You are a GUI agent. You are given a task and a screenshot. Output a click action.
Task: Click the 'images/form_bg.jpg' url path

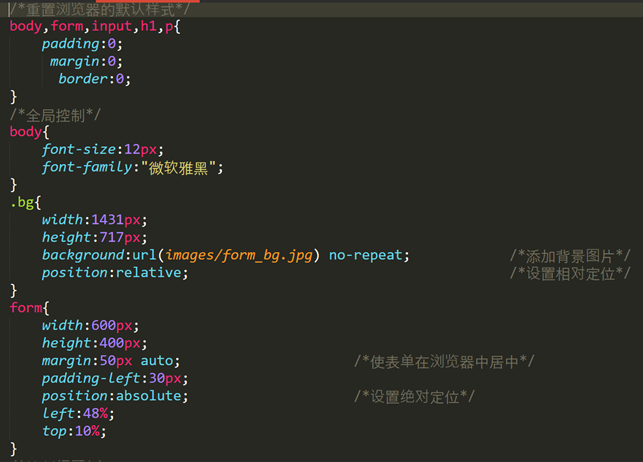pos(239,255)
